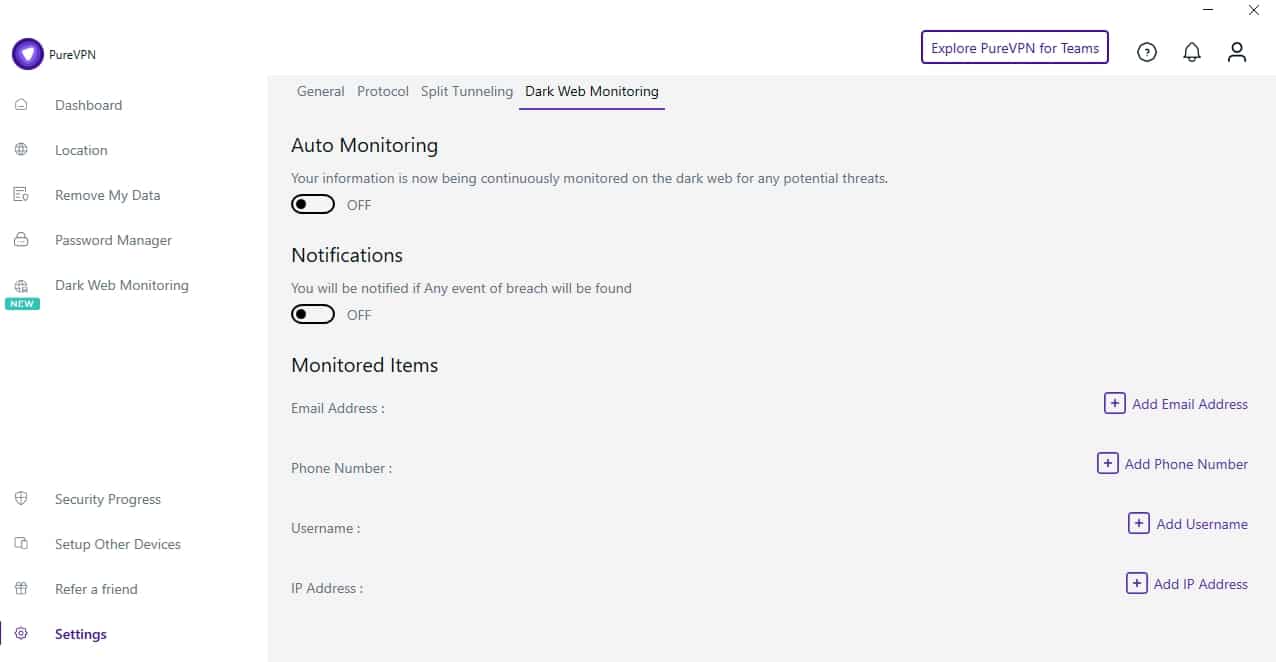Click the plus icon for Username
The height and width of the screenshot is (662, 1276).
[x=1139, y=523]
